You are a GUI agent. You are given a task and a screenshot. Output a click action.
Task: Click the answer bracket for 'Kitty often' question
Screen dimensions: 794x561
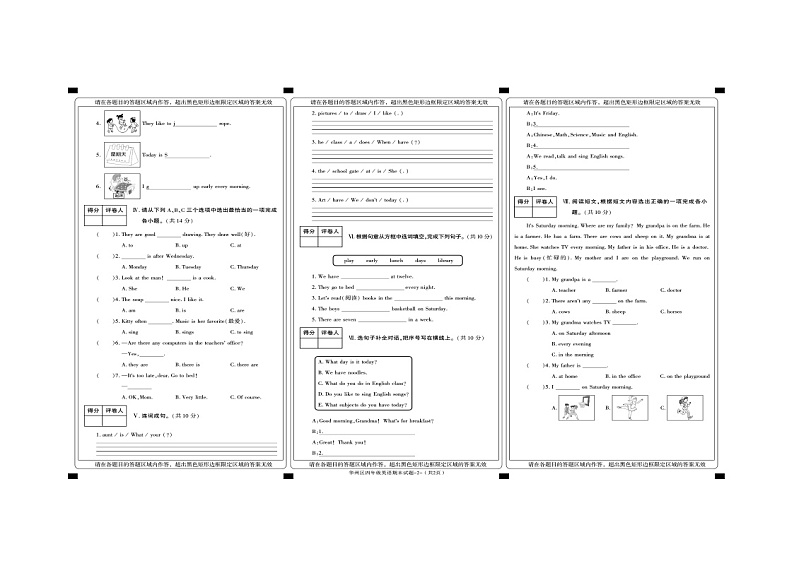[102, 321]
